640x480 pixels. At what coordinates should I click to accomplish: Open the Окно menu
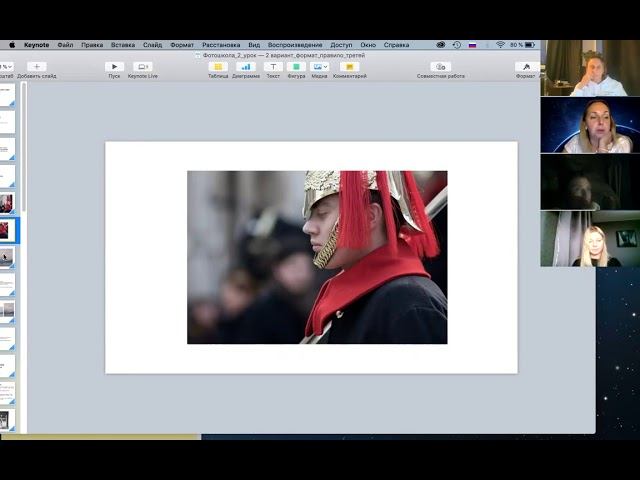point(368,45)
